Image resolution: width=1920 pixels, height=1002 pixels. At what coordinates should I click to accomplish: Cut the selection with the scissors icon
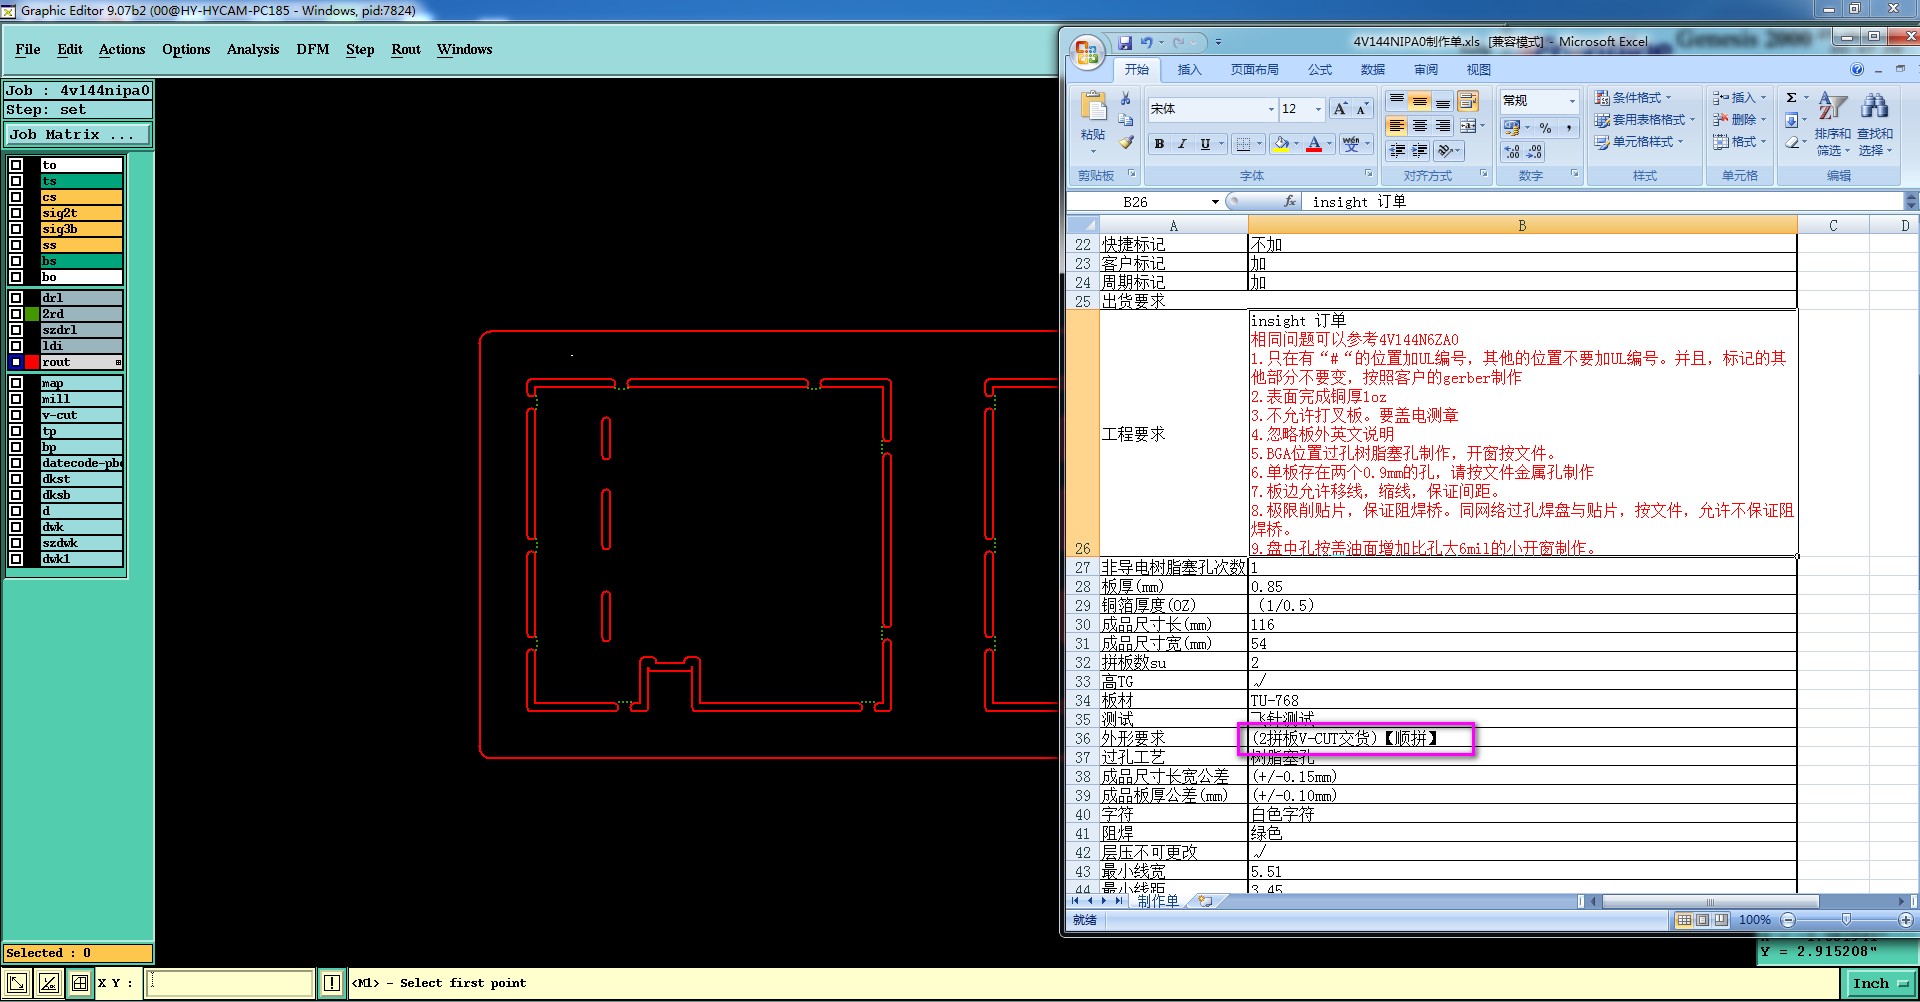click(1126, 98)
